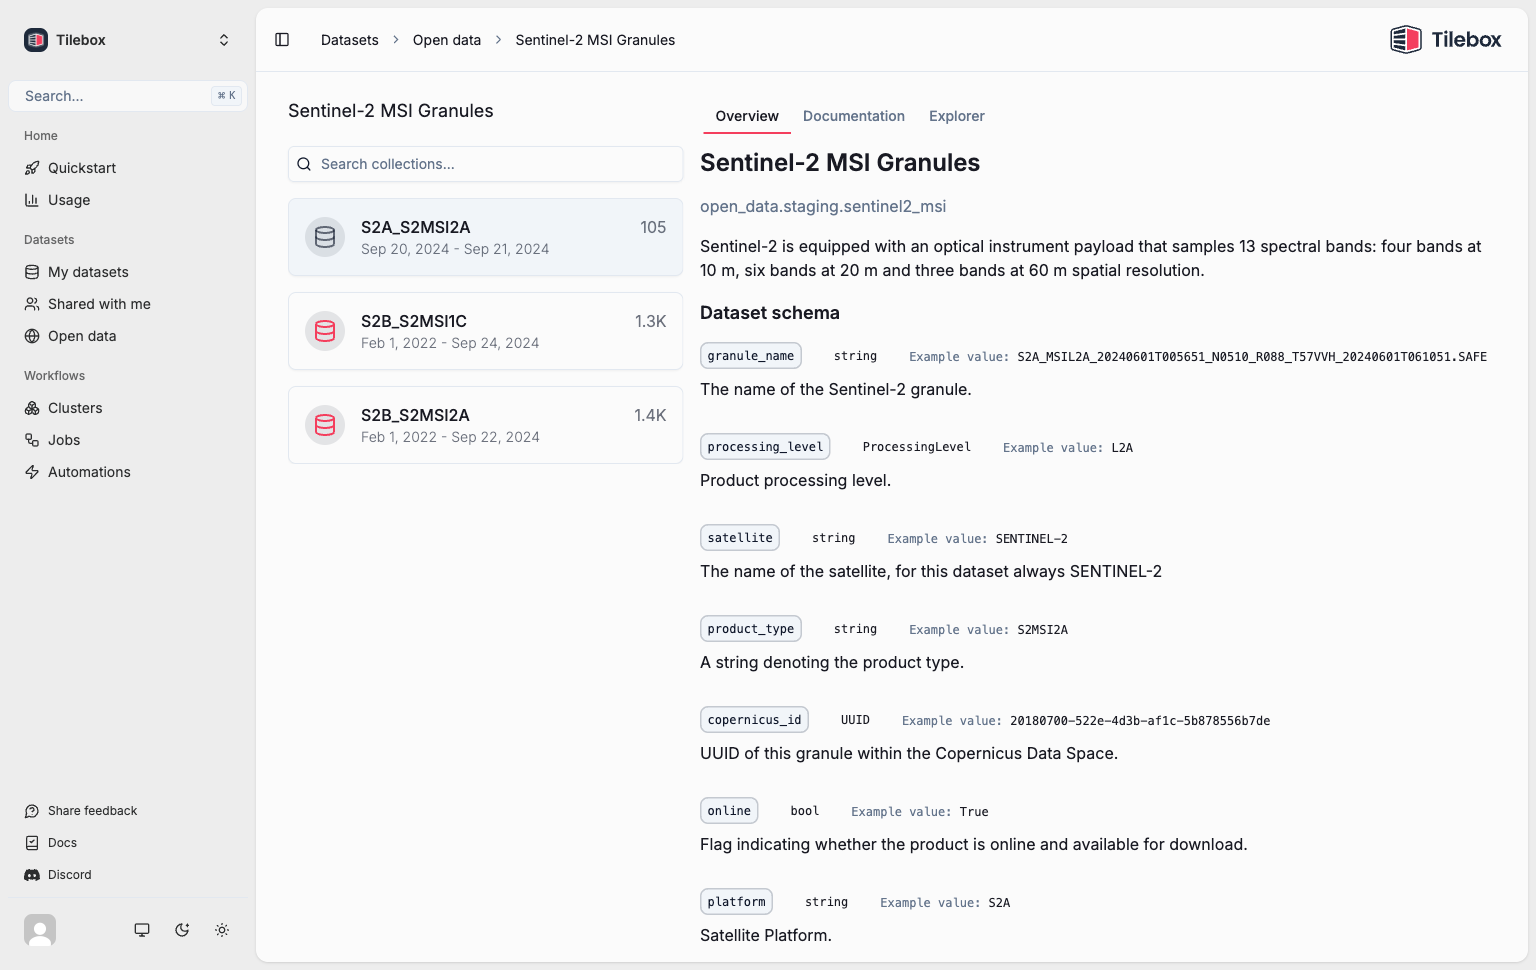1536x970 pixels.
Task: Select the S2B_S2MSI1C collection
Action: tap(486, 331)
